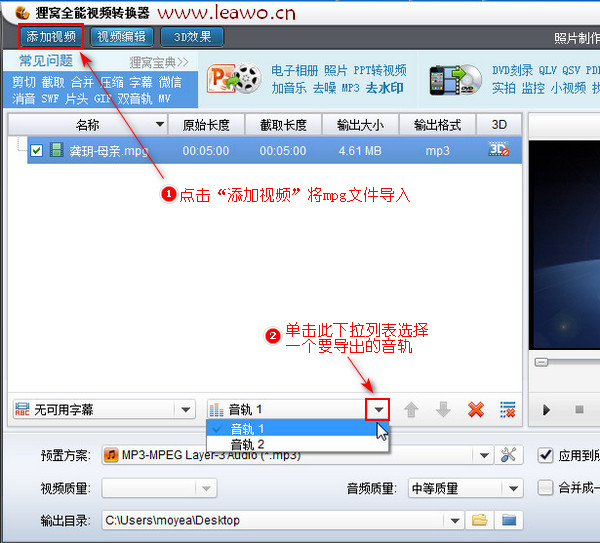Click the film file icon of 龚玥-母亲.mpg
600x543 pixels.
57,150
